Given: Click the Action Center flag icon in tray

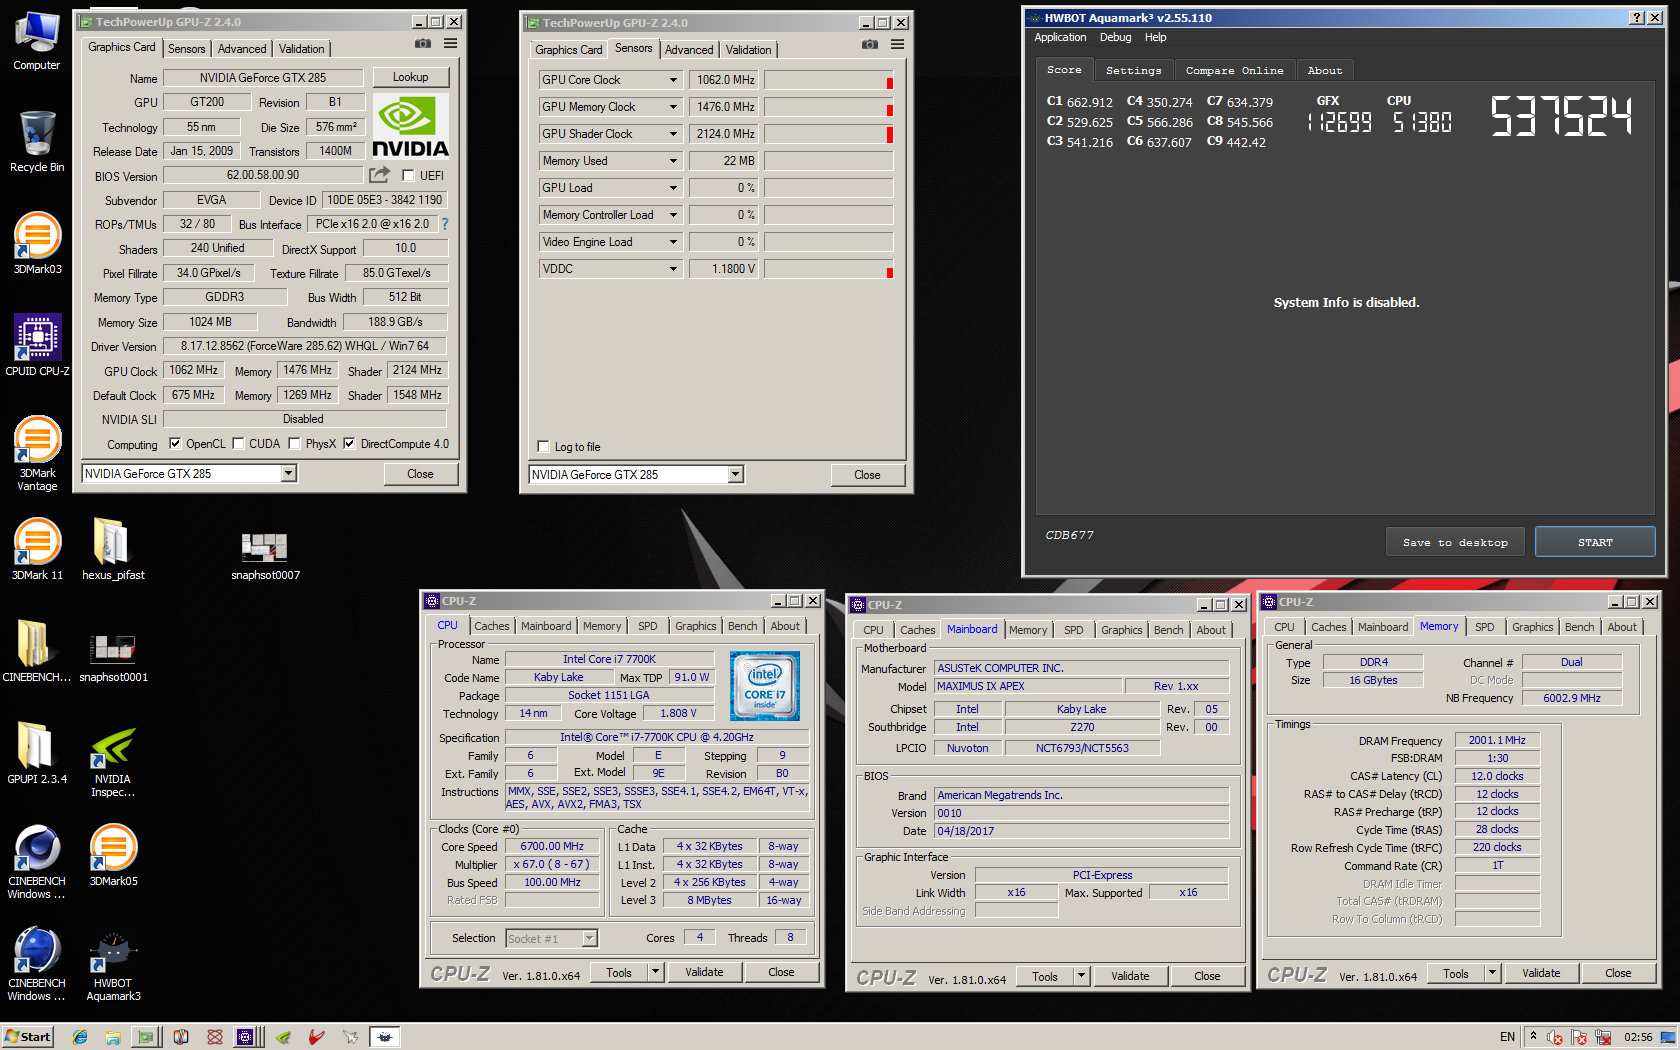Looking at the screenshot, I should [x=1579, y=1037].
